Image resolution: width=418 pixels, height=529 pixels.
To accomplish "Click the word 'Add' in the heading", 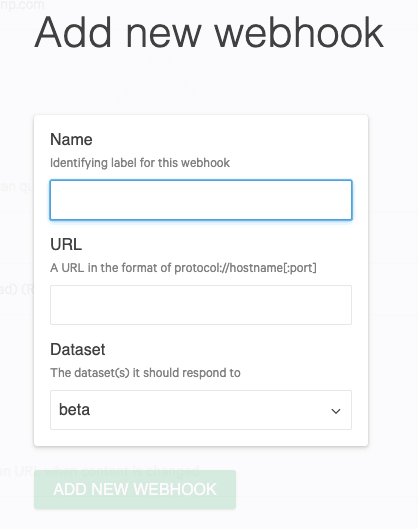I will click(73, 32).
